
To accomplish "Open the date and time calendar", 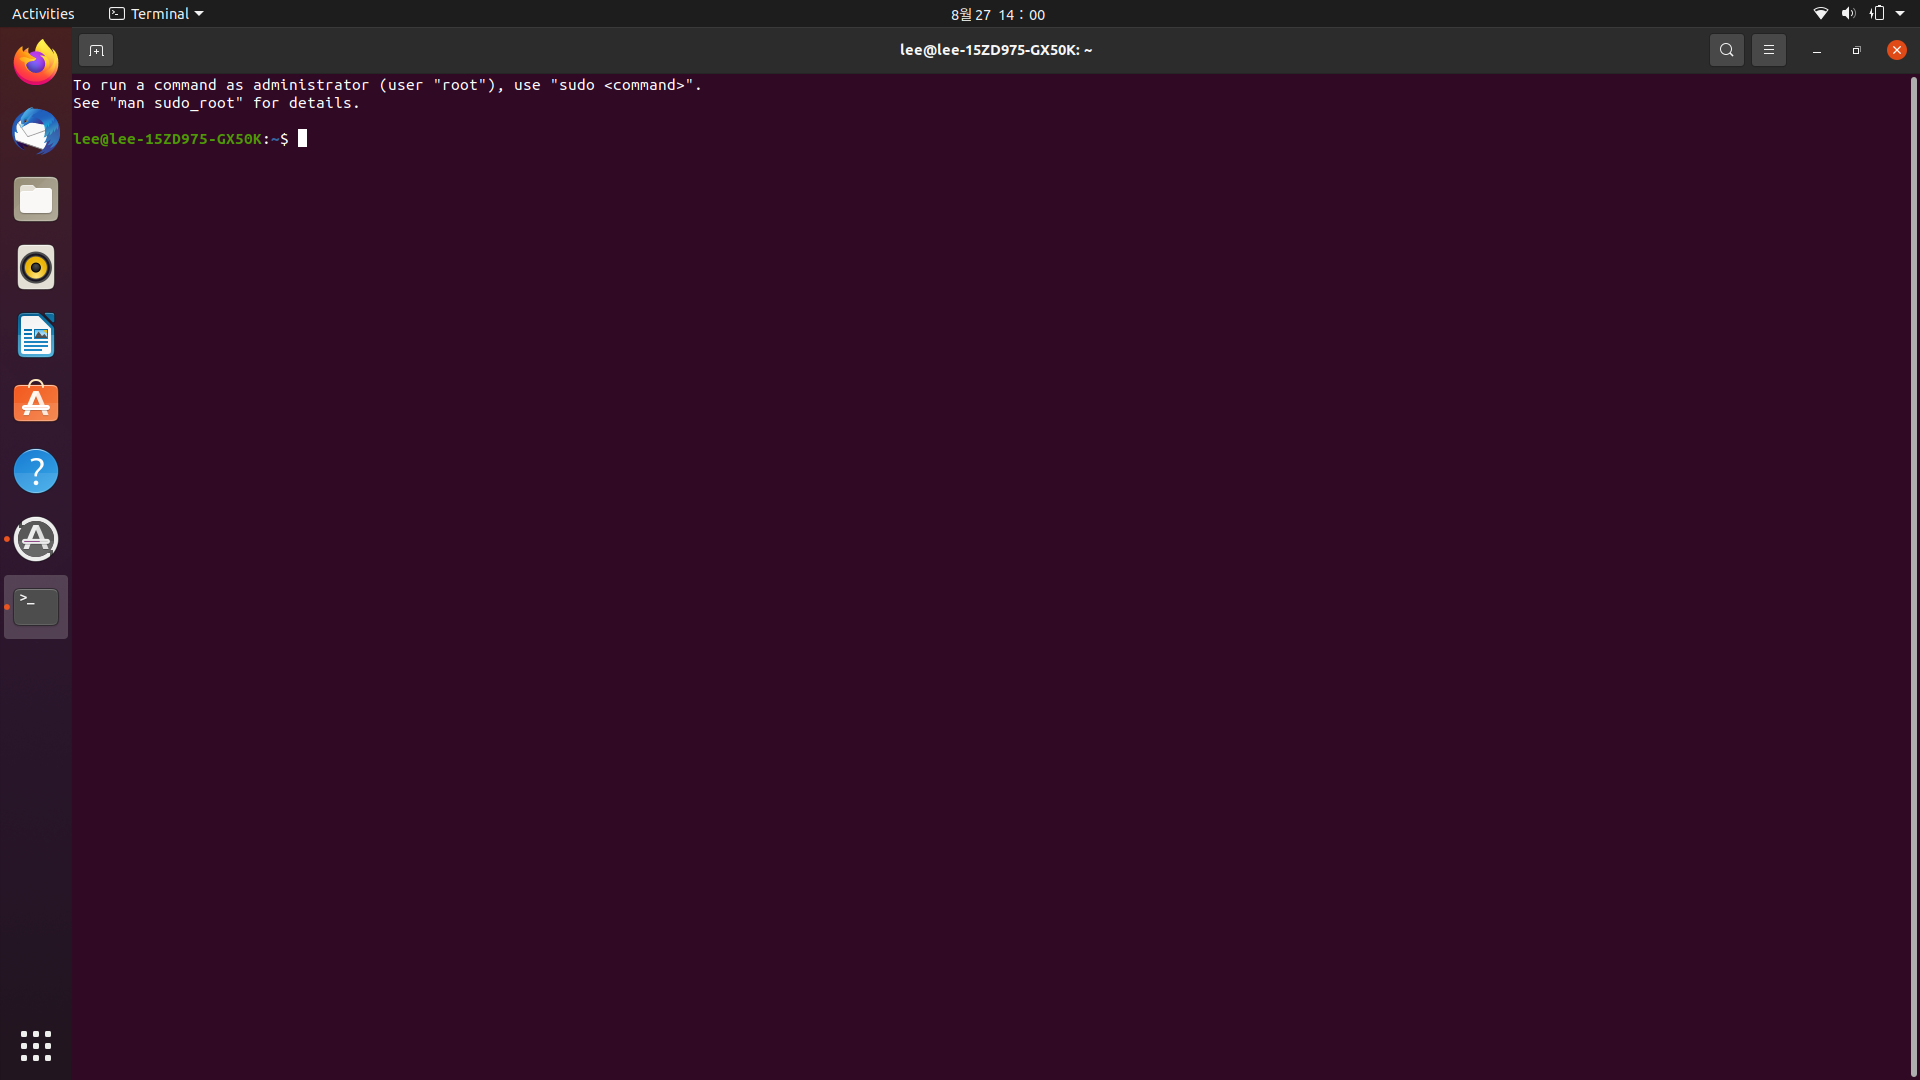I will point(997,14).
